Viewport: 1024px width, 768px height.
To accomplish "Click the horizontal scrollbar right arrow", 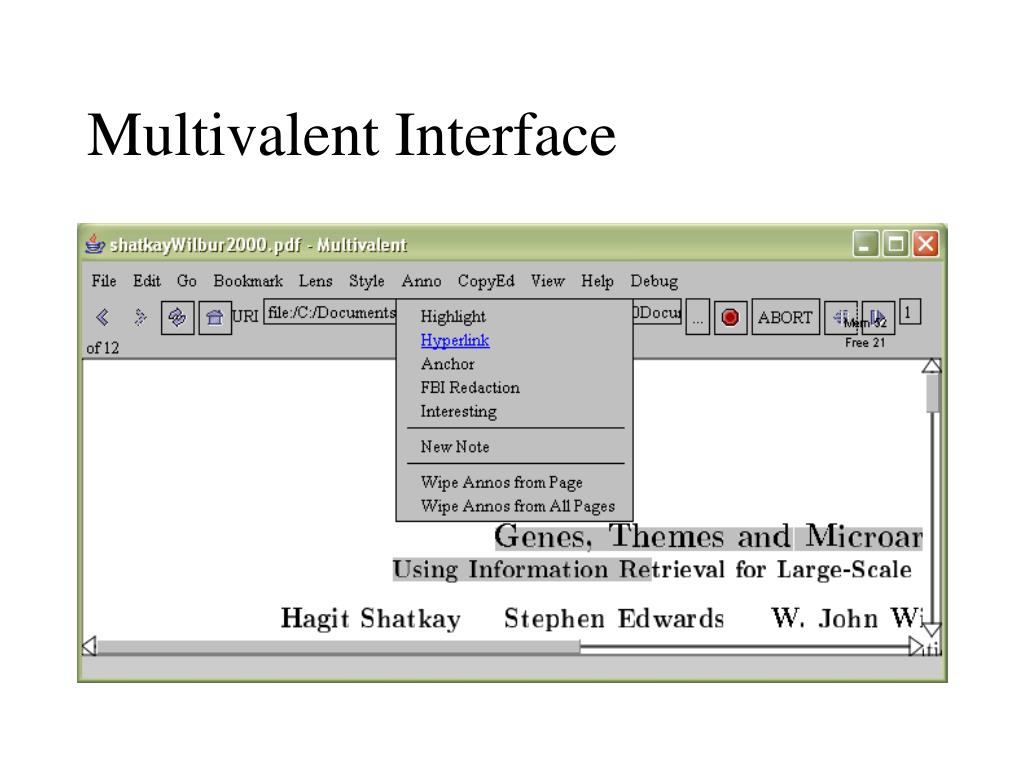I will tap(916, 647).
